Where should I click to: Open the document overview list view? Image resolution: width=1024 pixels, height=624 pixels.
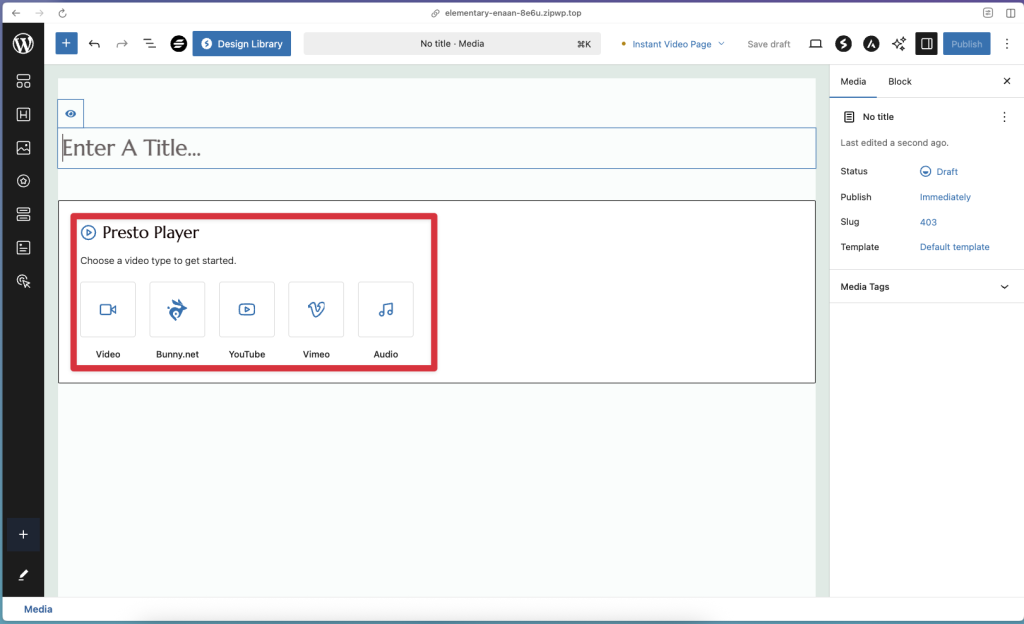pos(150,44)
